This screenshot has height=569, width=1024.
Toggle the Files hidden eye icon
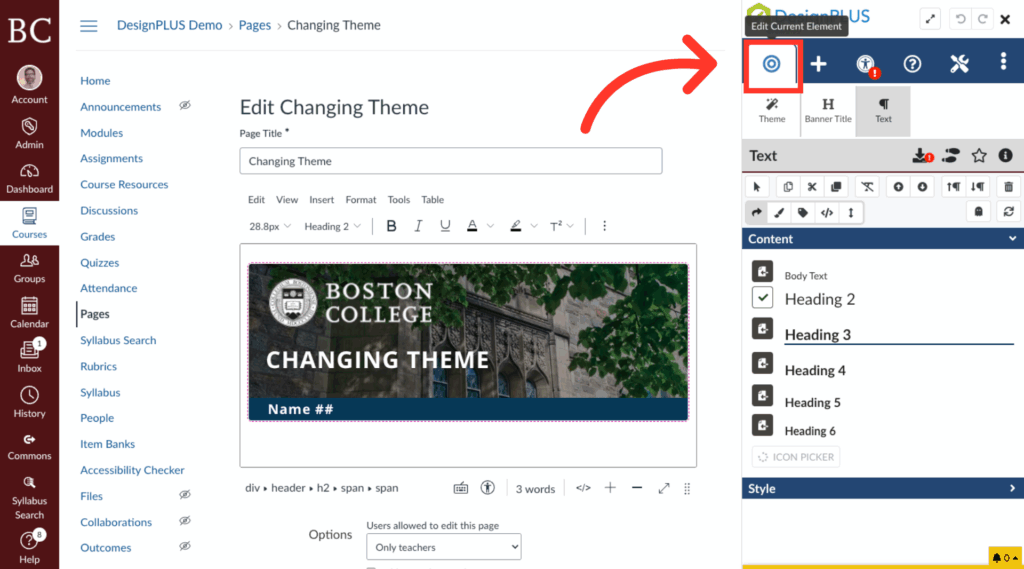click(185, 495)
